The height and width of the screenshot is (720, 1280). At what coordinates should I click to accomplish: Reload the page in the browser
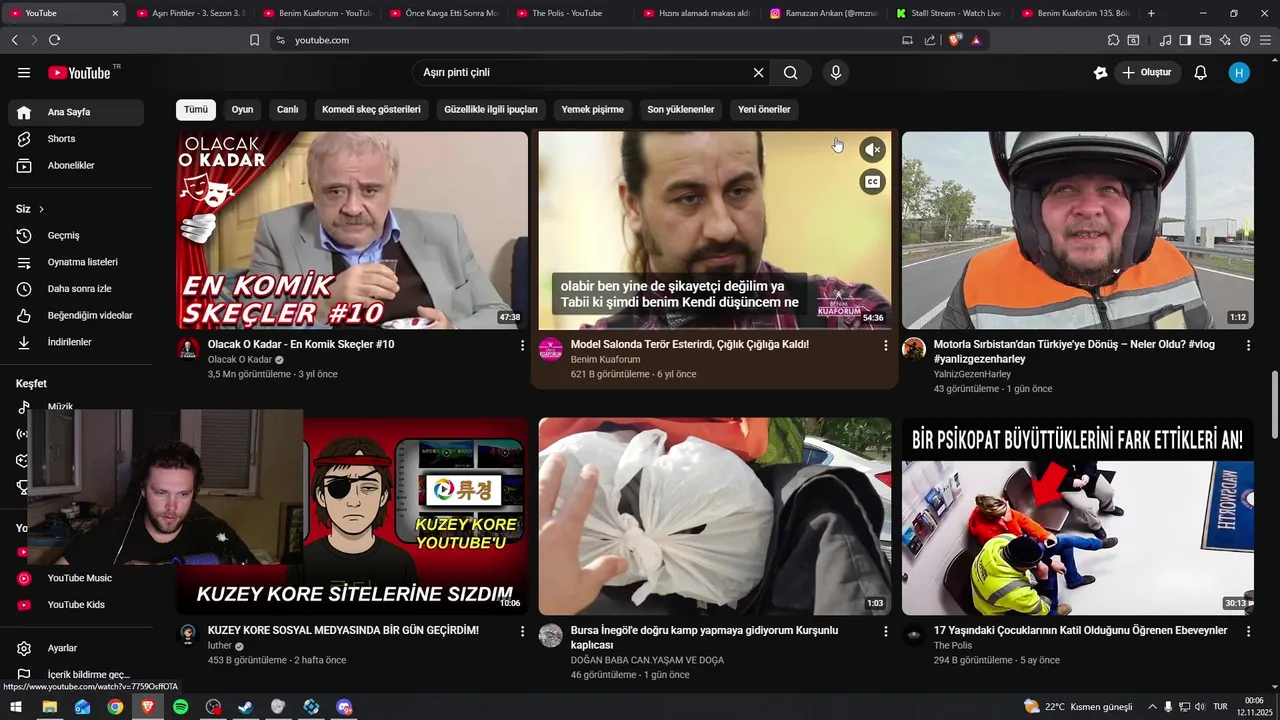click(54, 40)
